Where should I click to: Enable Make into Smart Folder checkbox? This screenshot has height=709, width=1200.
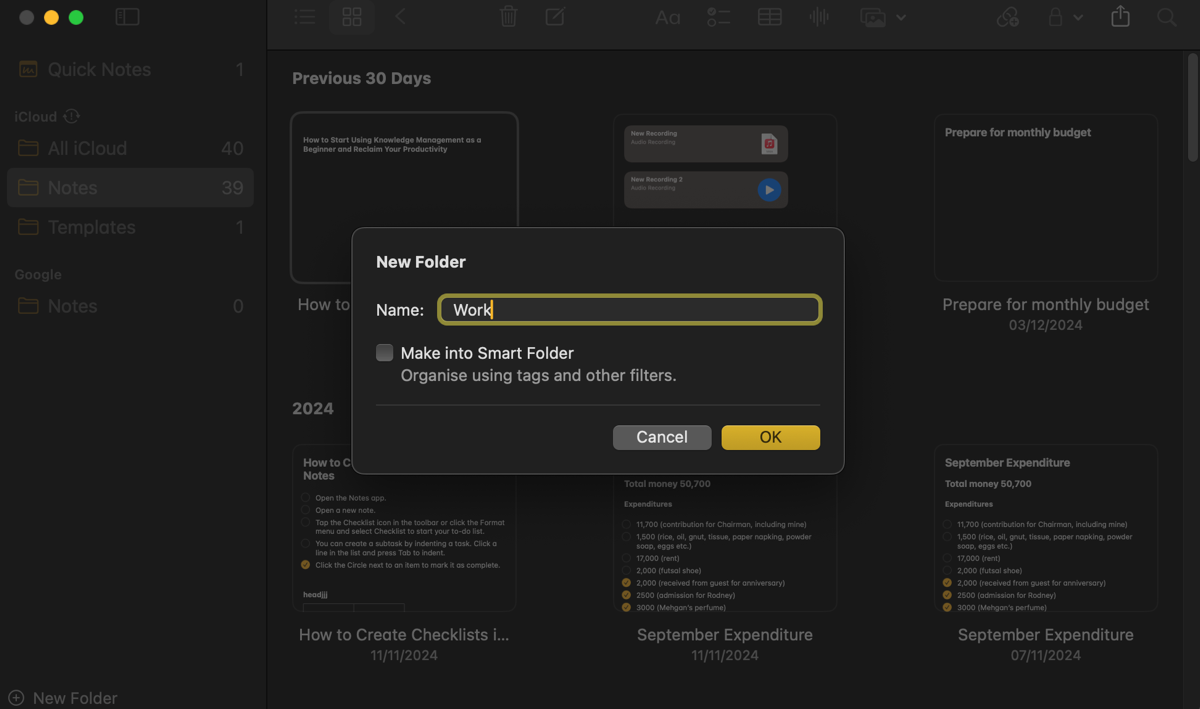[x=384, y=352]
